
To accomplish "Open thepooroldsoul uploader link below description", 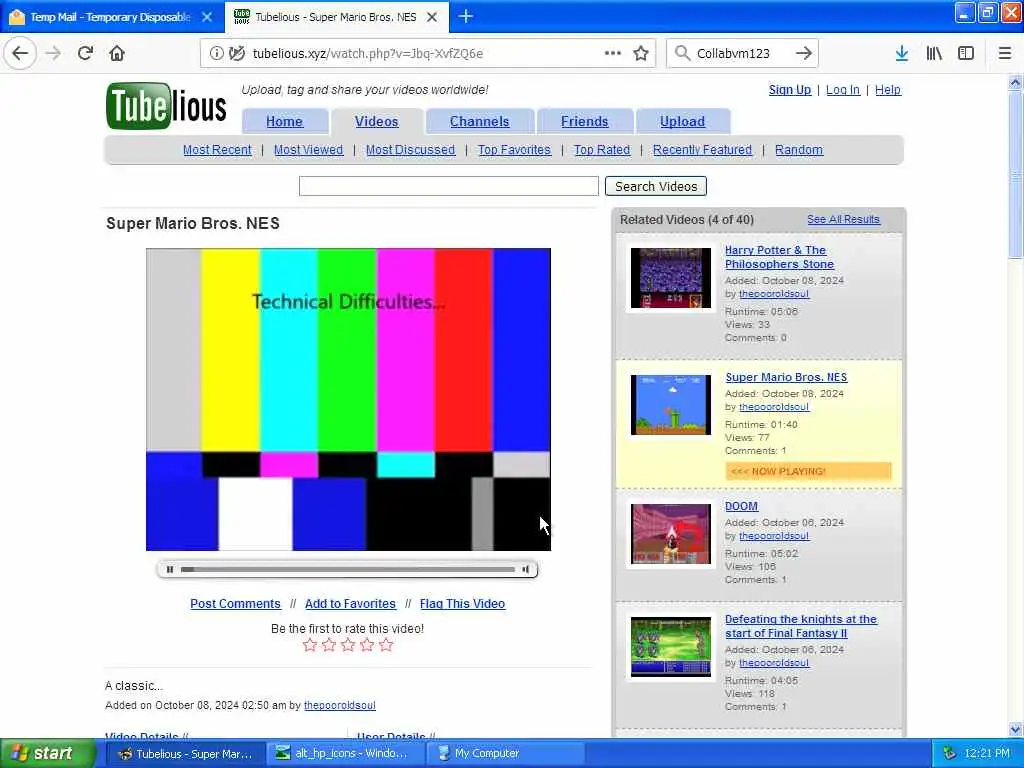I will [340, 705].
